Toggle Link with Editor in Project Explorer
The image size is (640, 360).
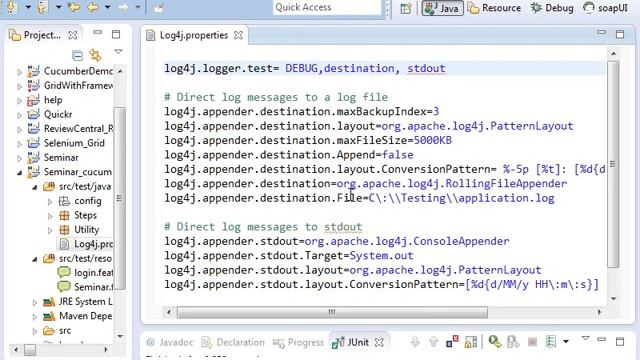click(x=95, y=55)
